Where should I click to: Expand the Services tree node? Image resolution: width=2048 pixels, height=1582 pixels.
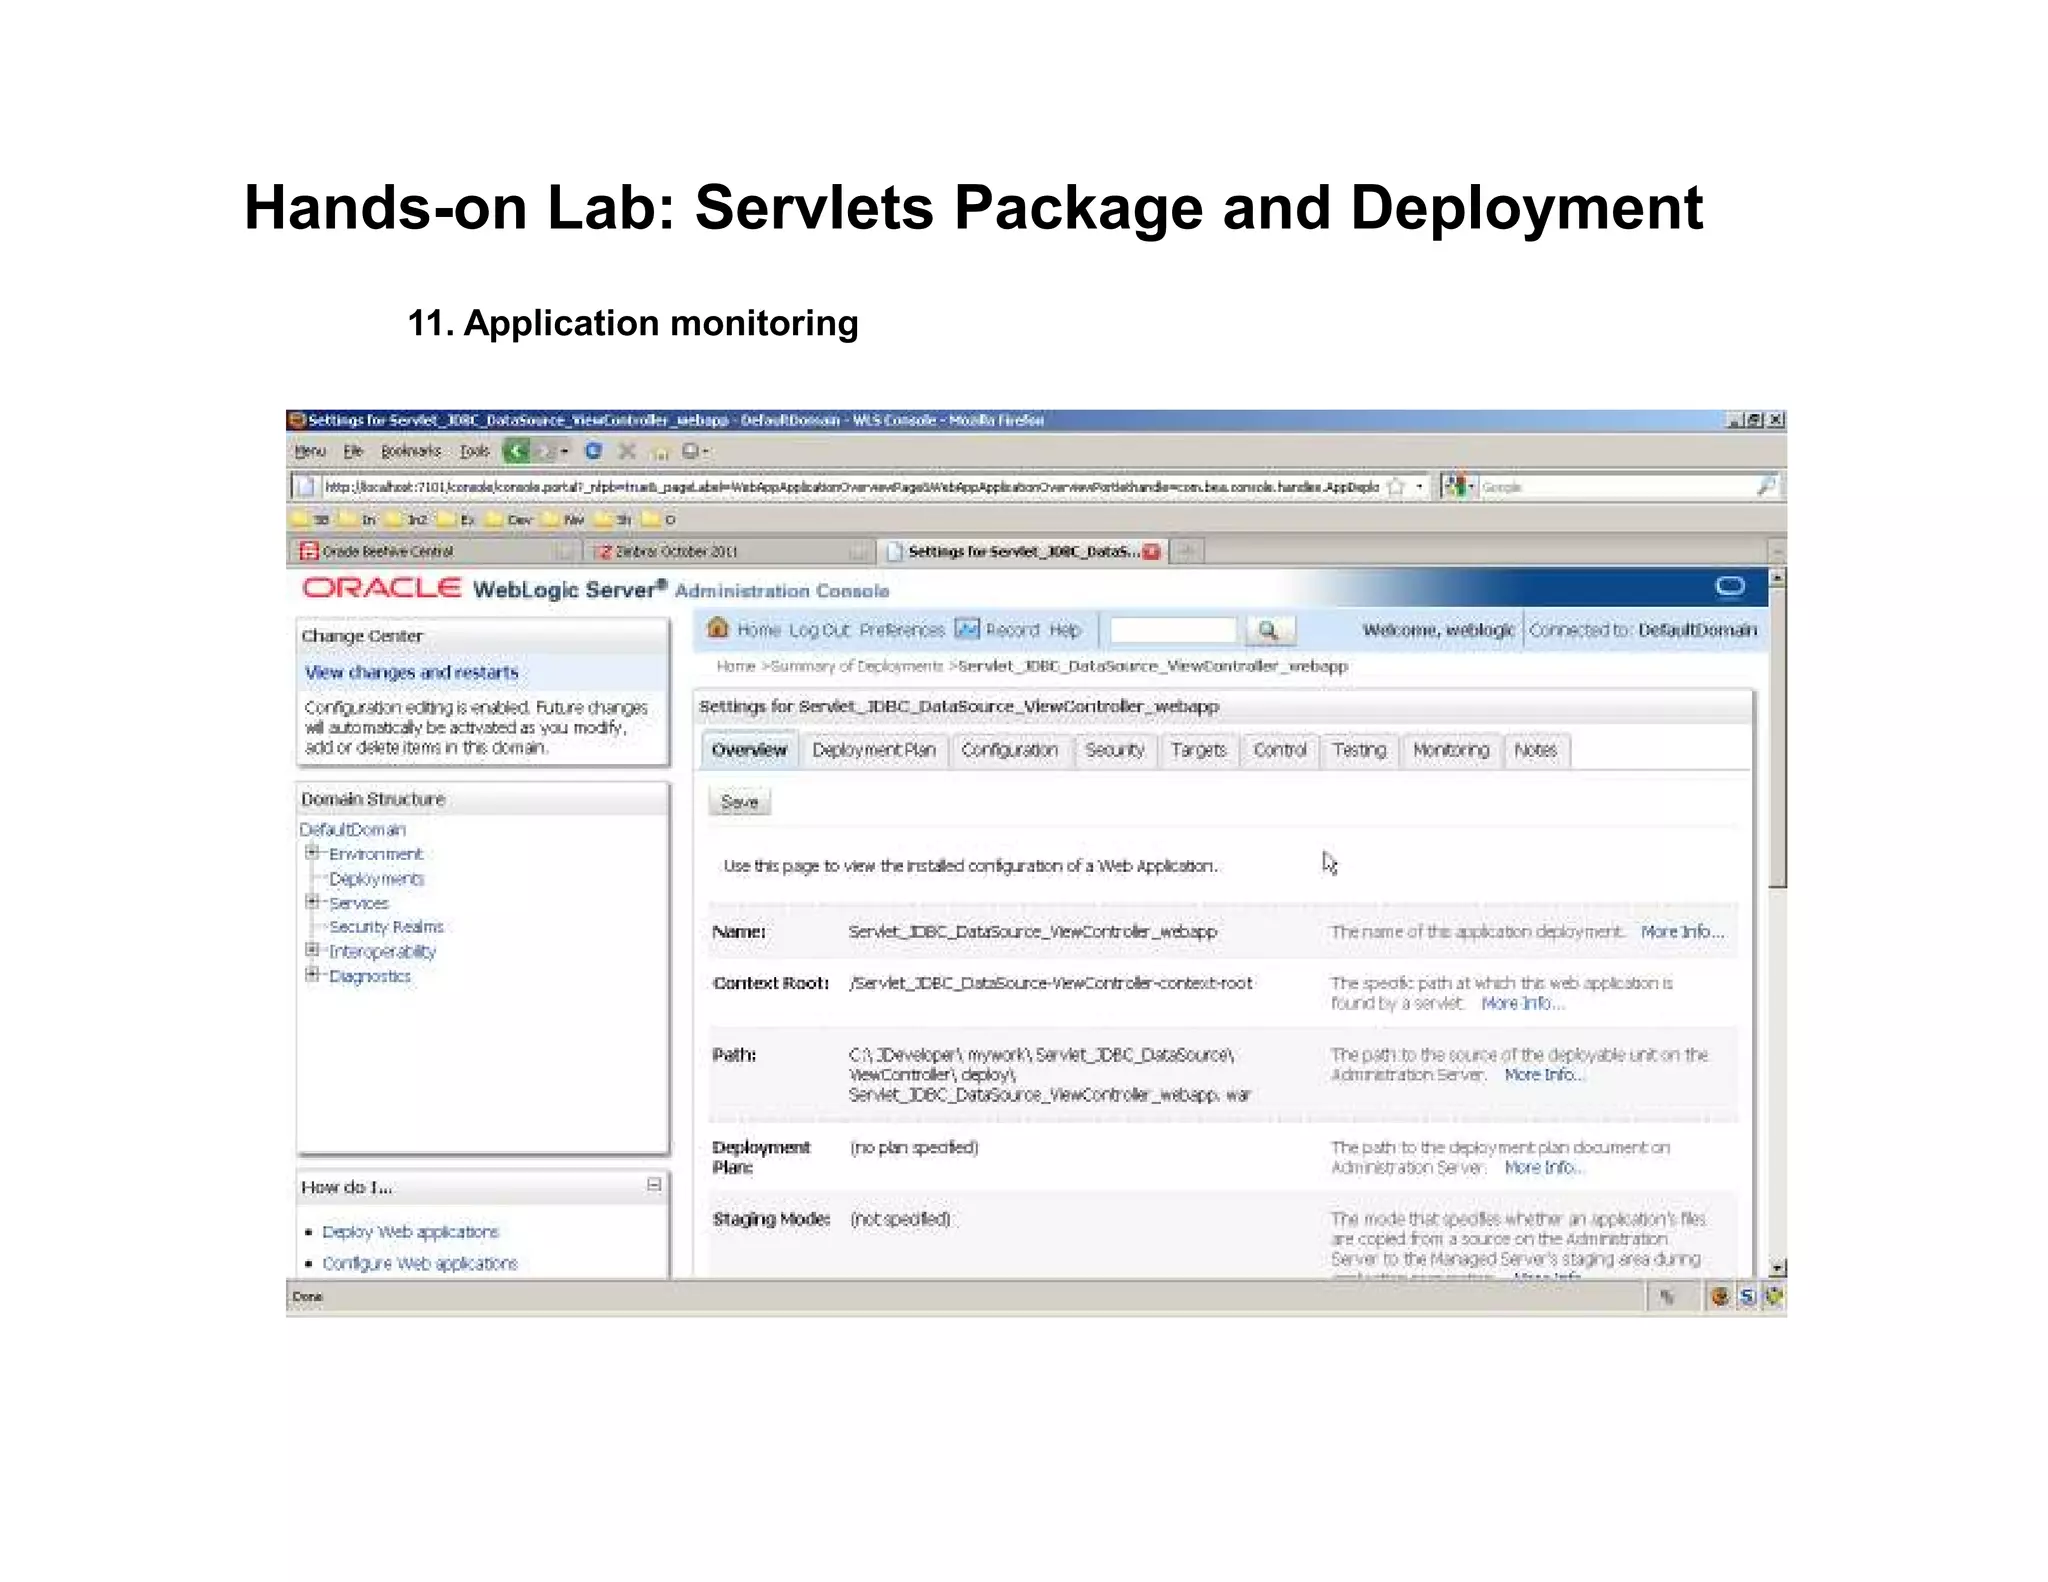point(312,902)
